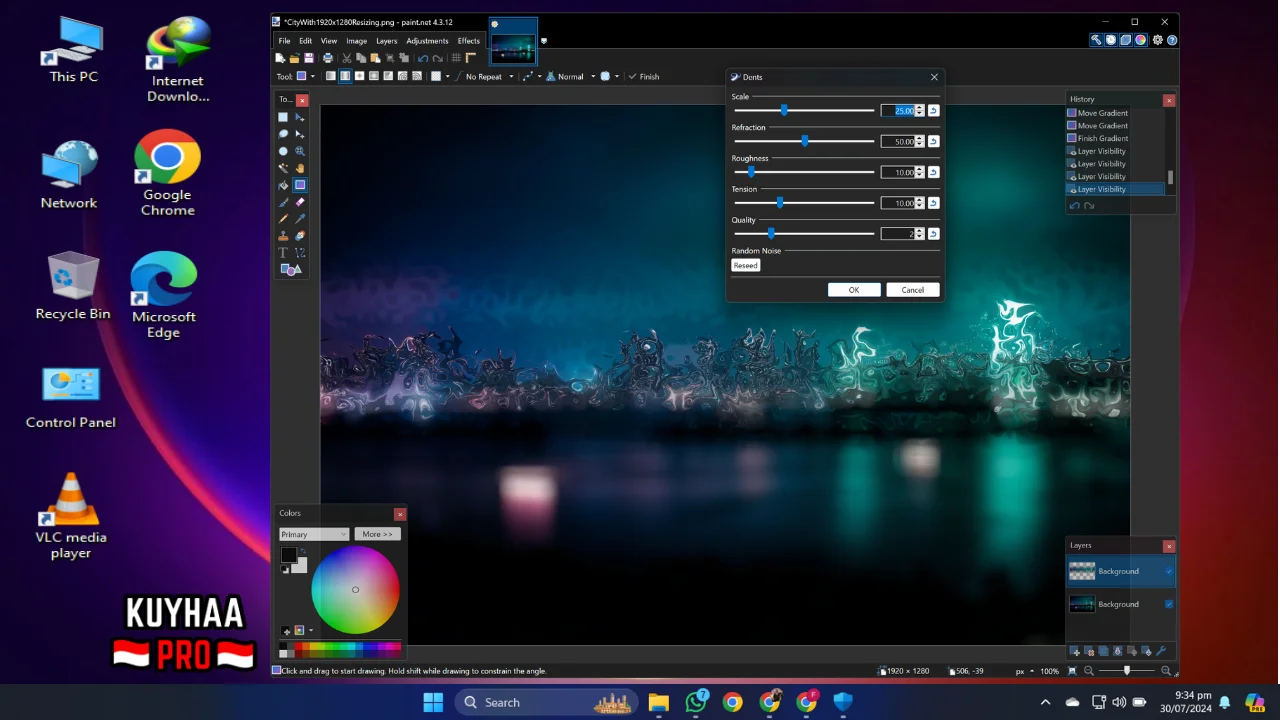Open the image list dropdown arrow

coord(544,41)
